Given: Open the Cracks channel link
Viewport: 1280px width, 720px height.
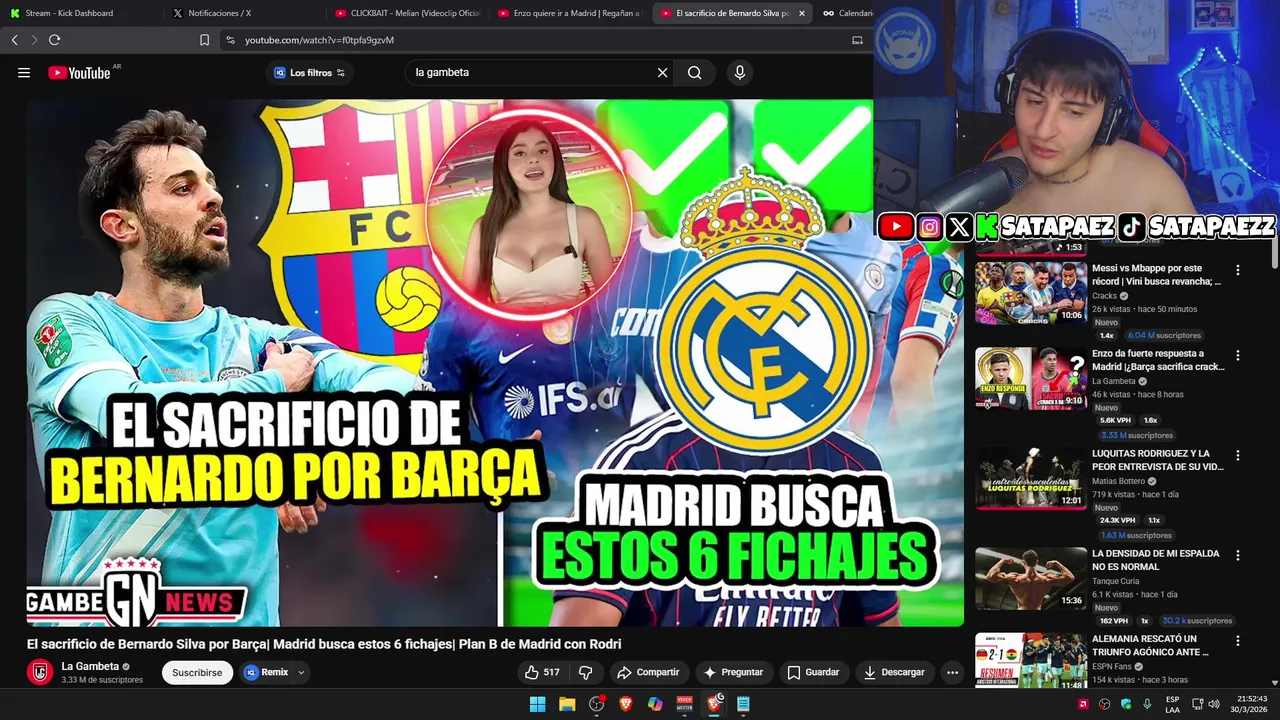Looking at the screenshot, I should [1104, 296].
